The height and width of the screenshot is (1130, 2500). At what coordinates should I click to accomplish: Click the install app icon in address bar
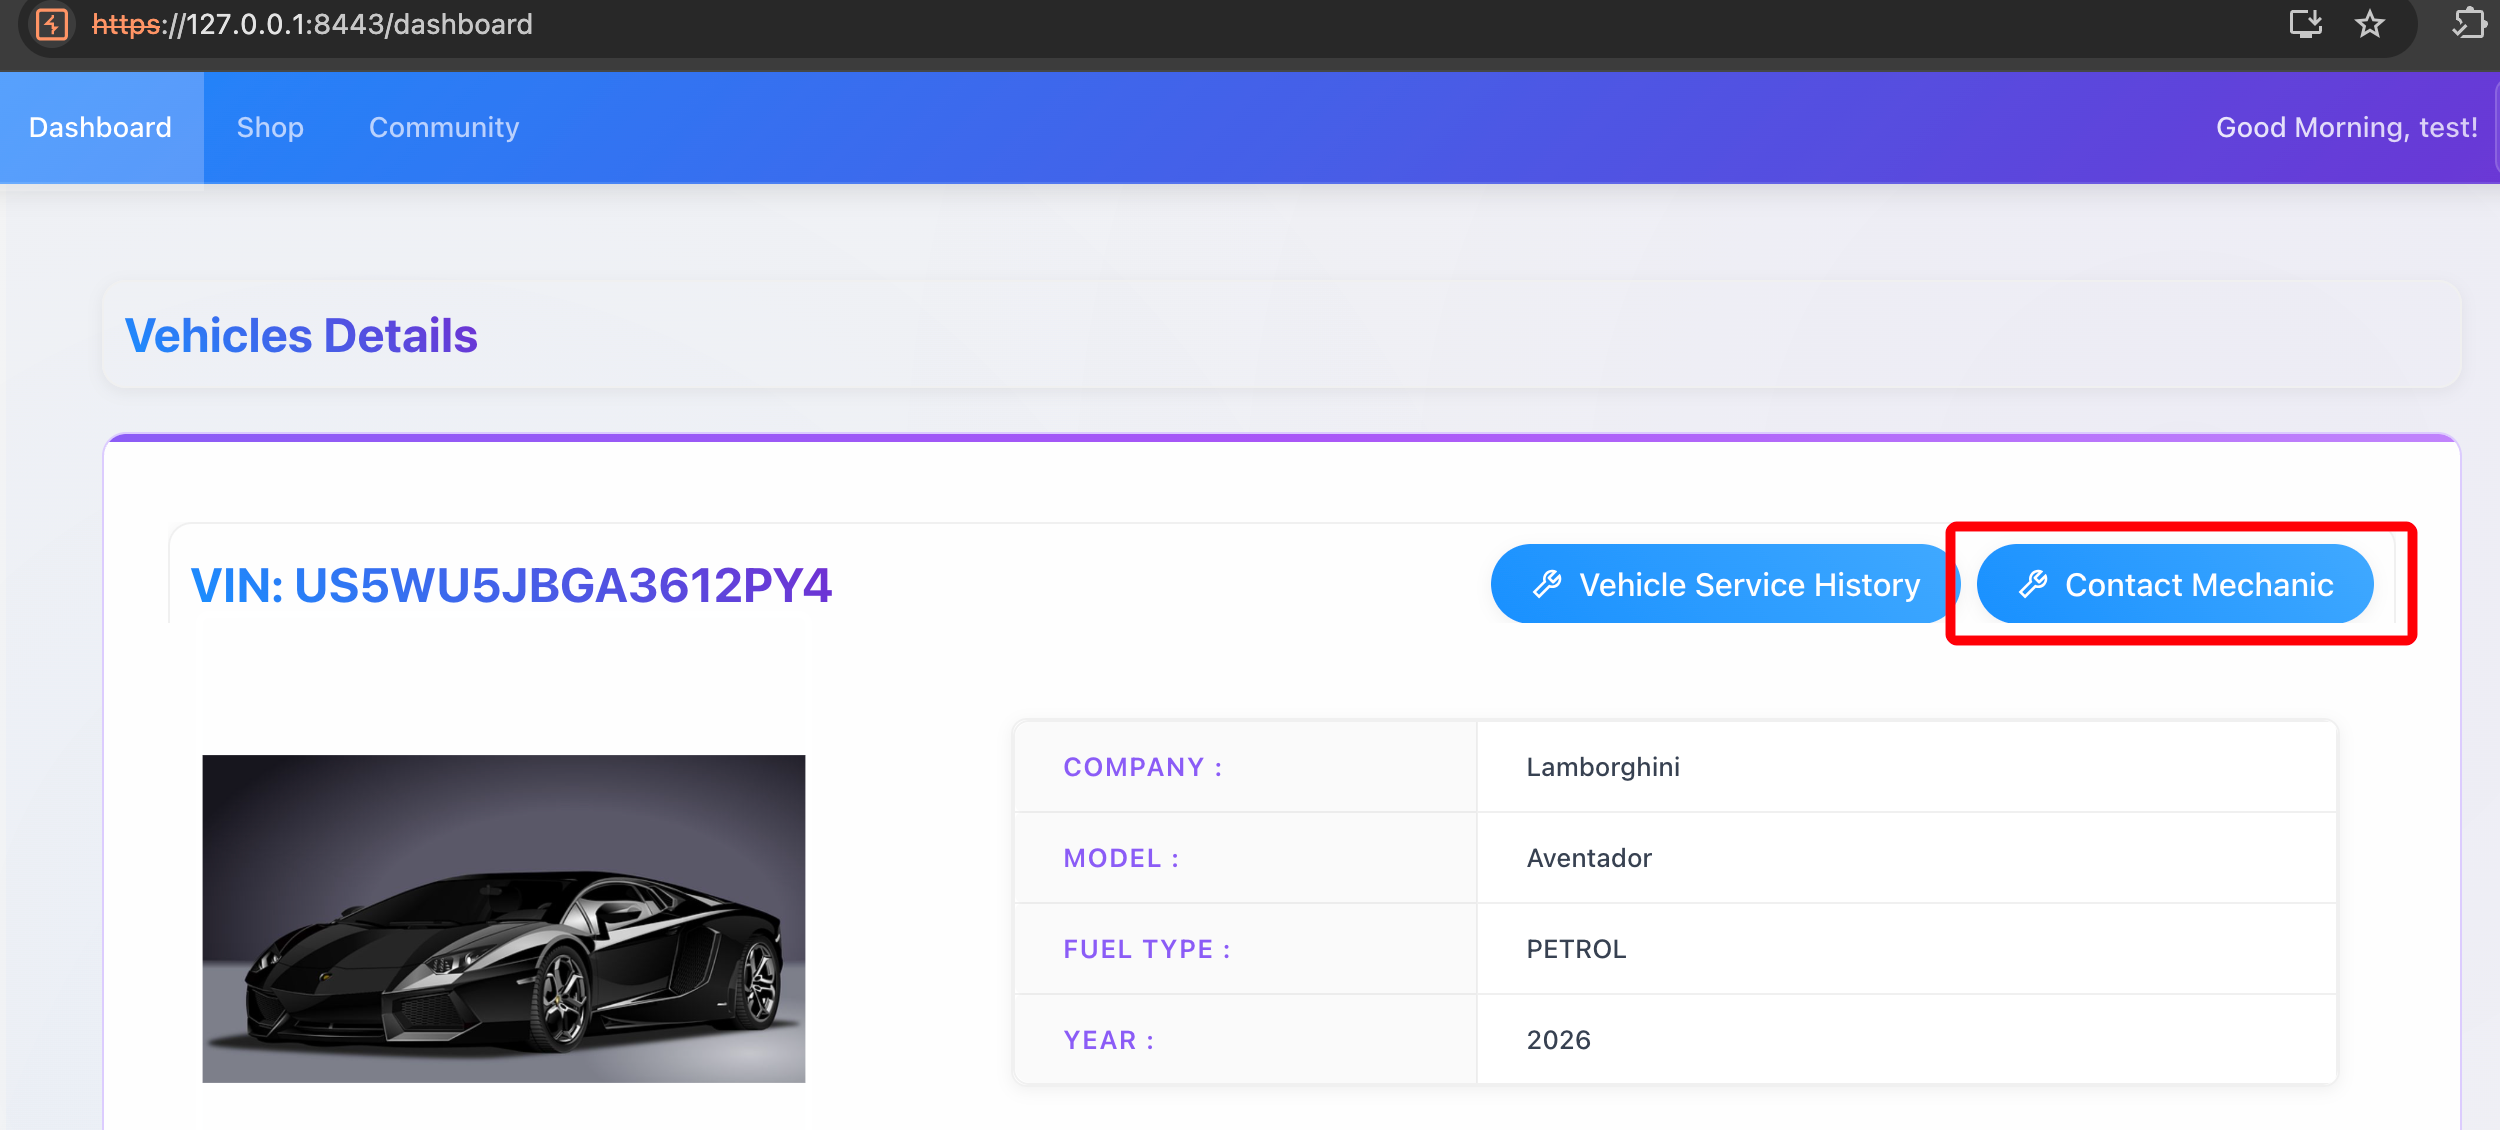[x=2305, y=24]
